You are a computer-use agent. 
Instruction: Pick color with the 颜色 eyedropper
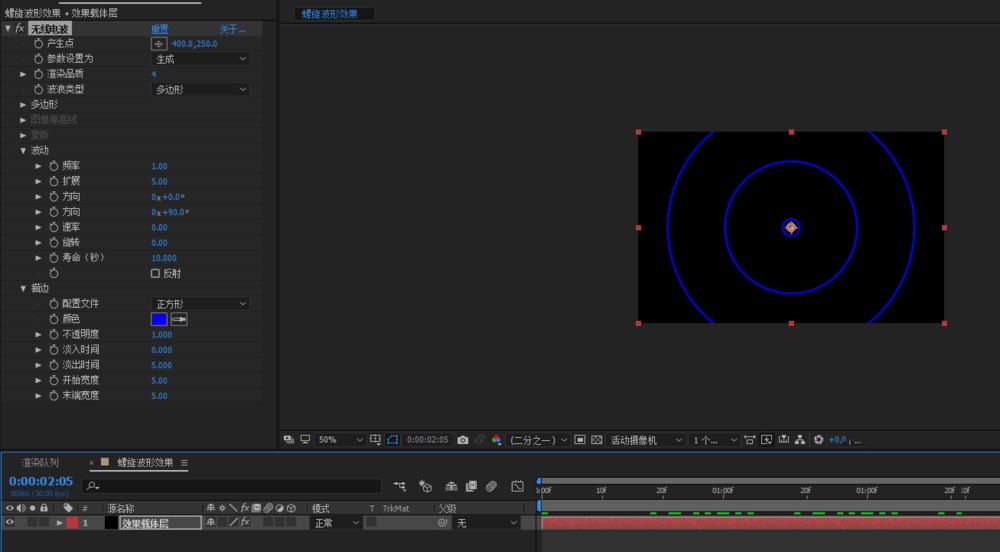click(x=179, y=319)
